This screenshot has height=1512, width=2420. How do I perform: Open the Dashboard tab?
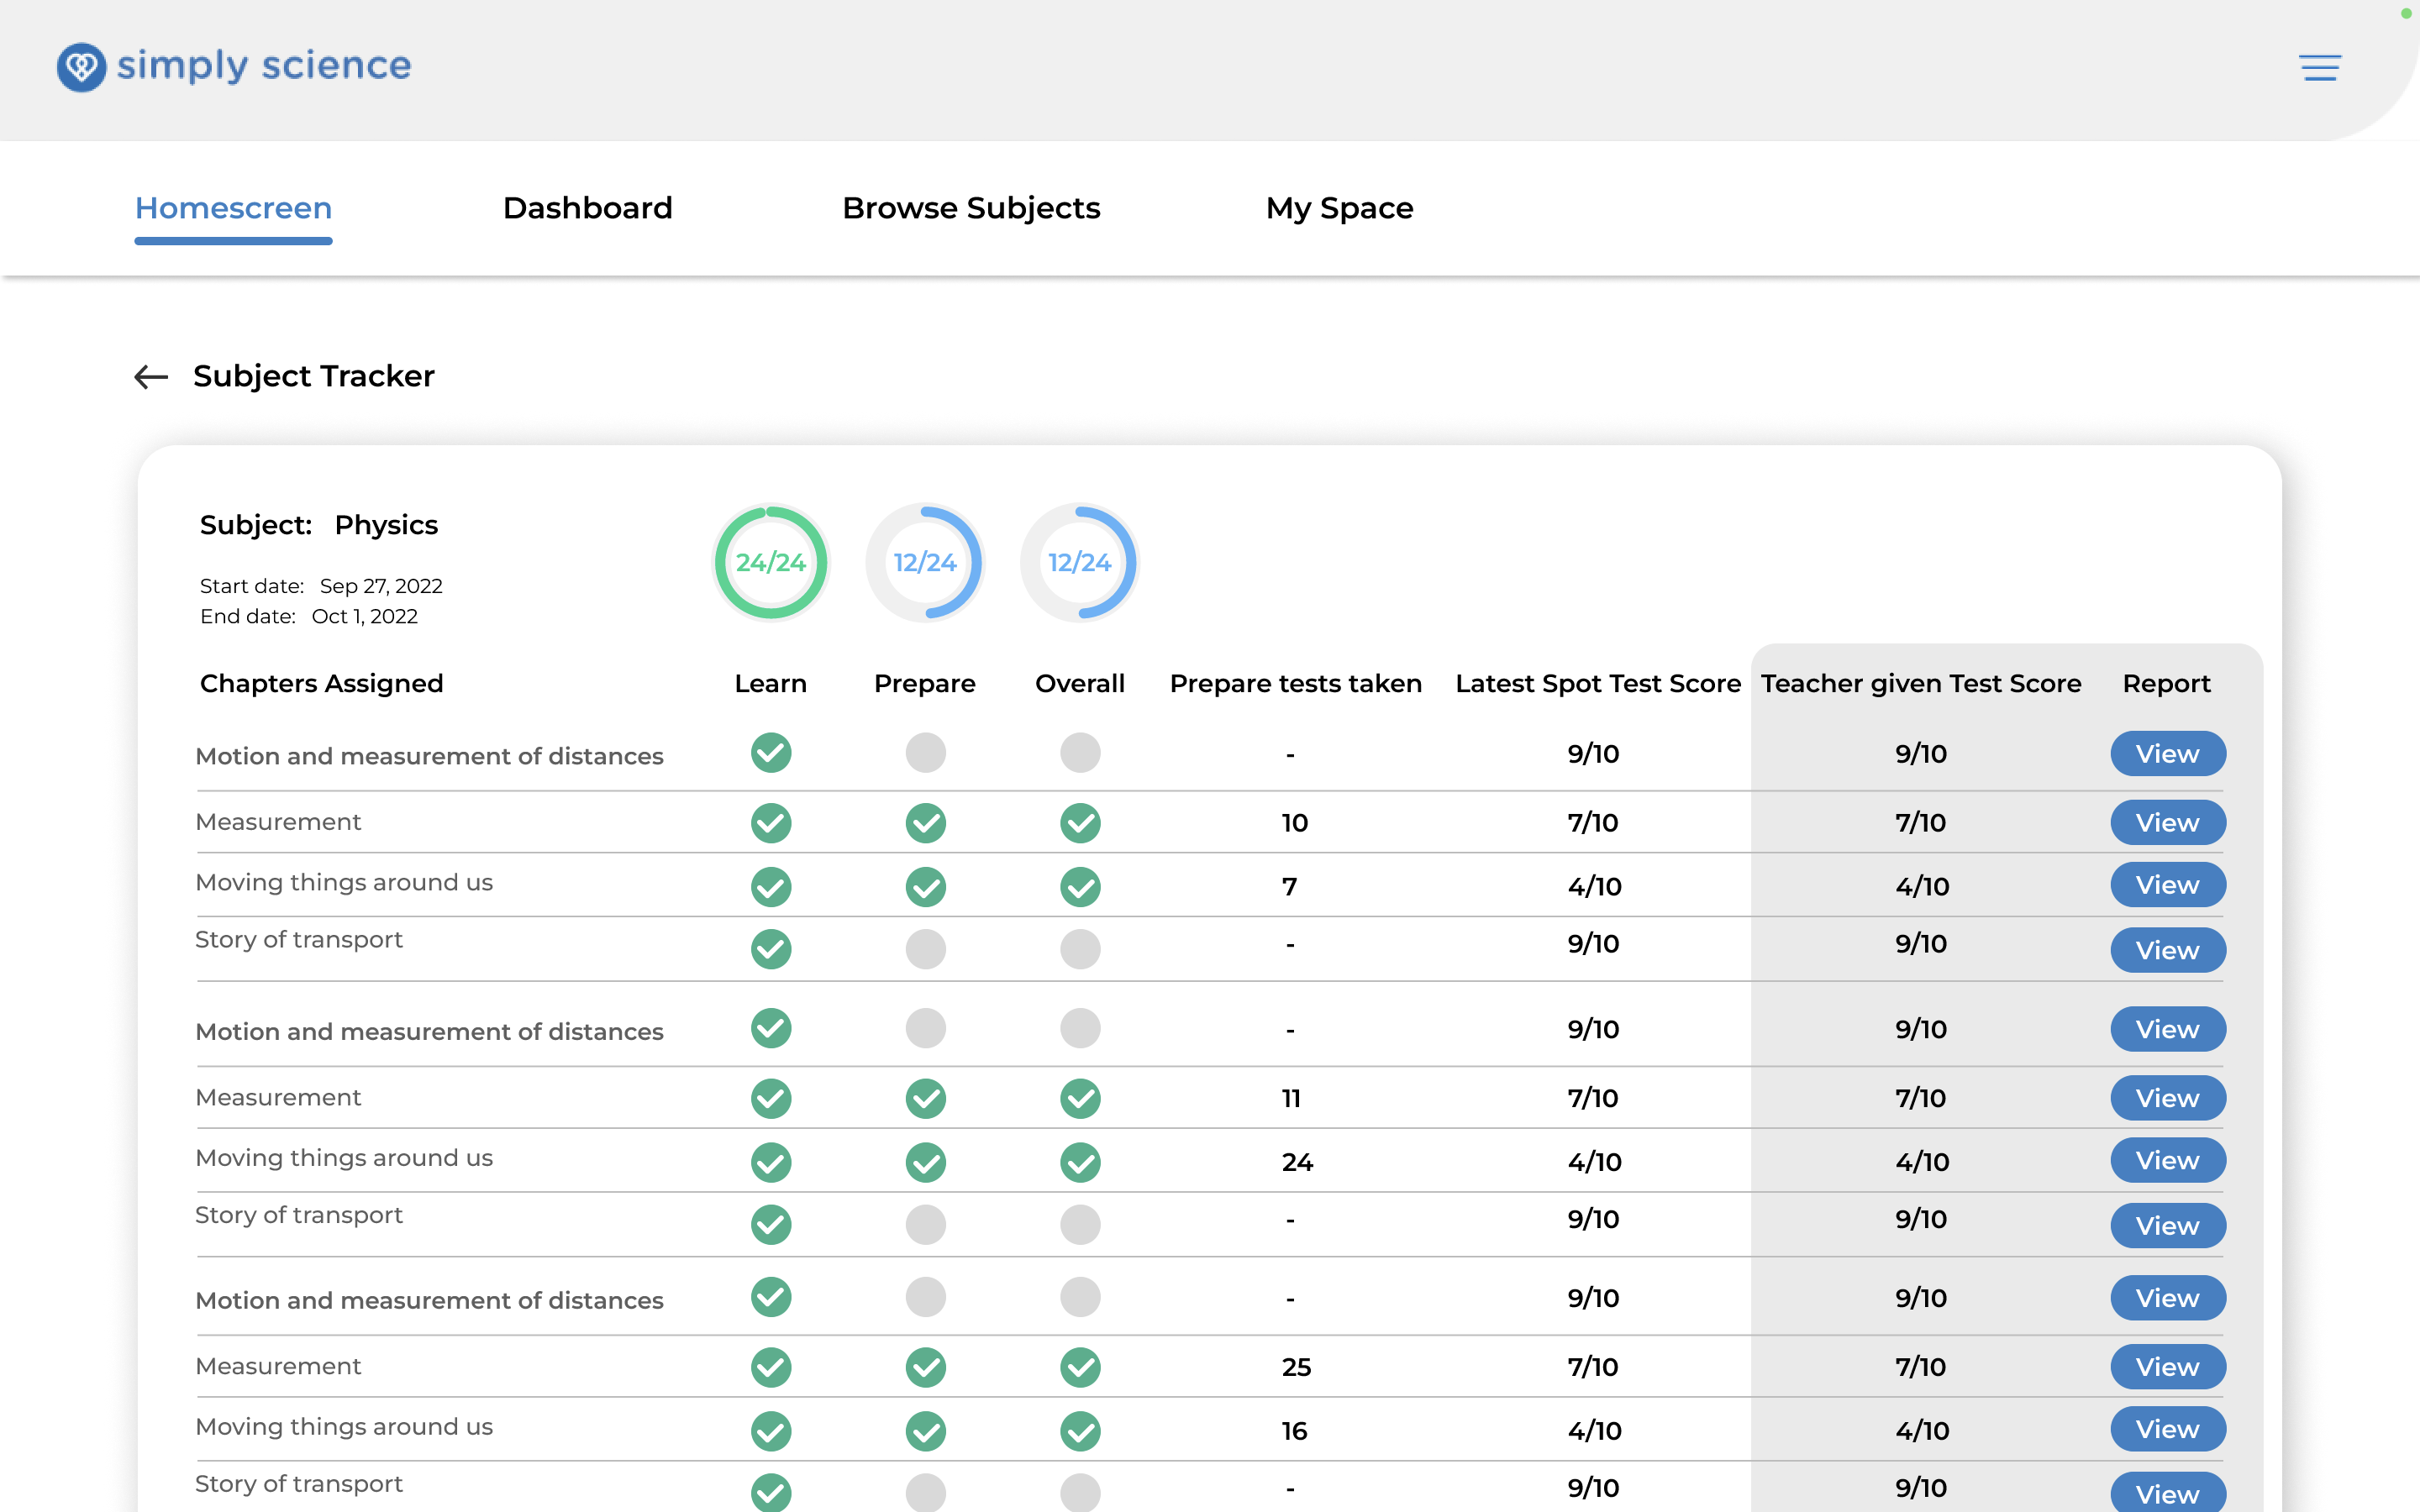(588, 208)
